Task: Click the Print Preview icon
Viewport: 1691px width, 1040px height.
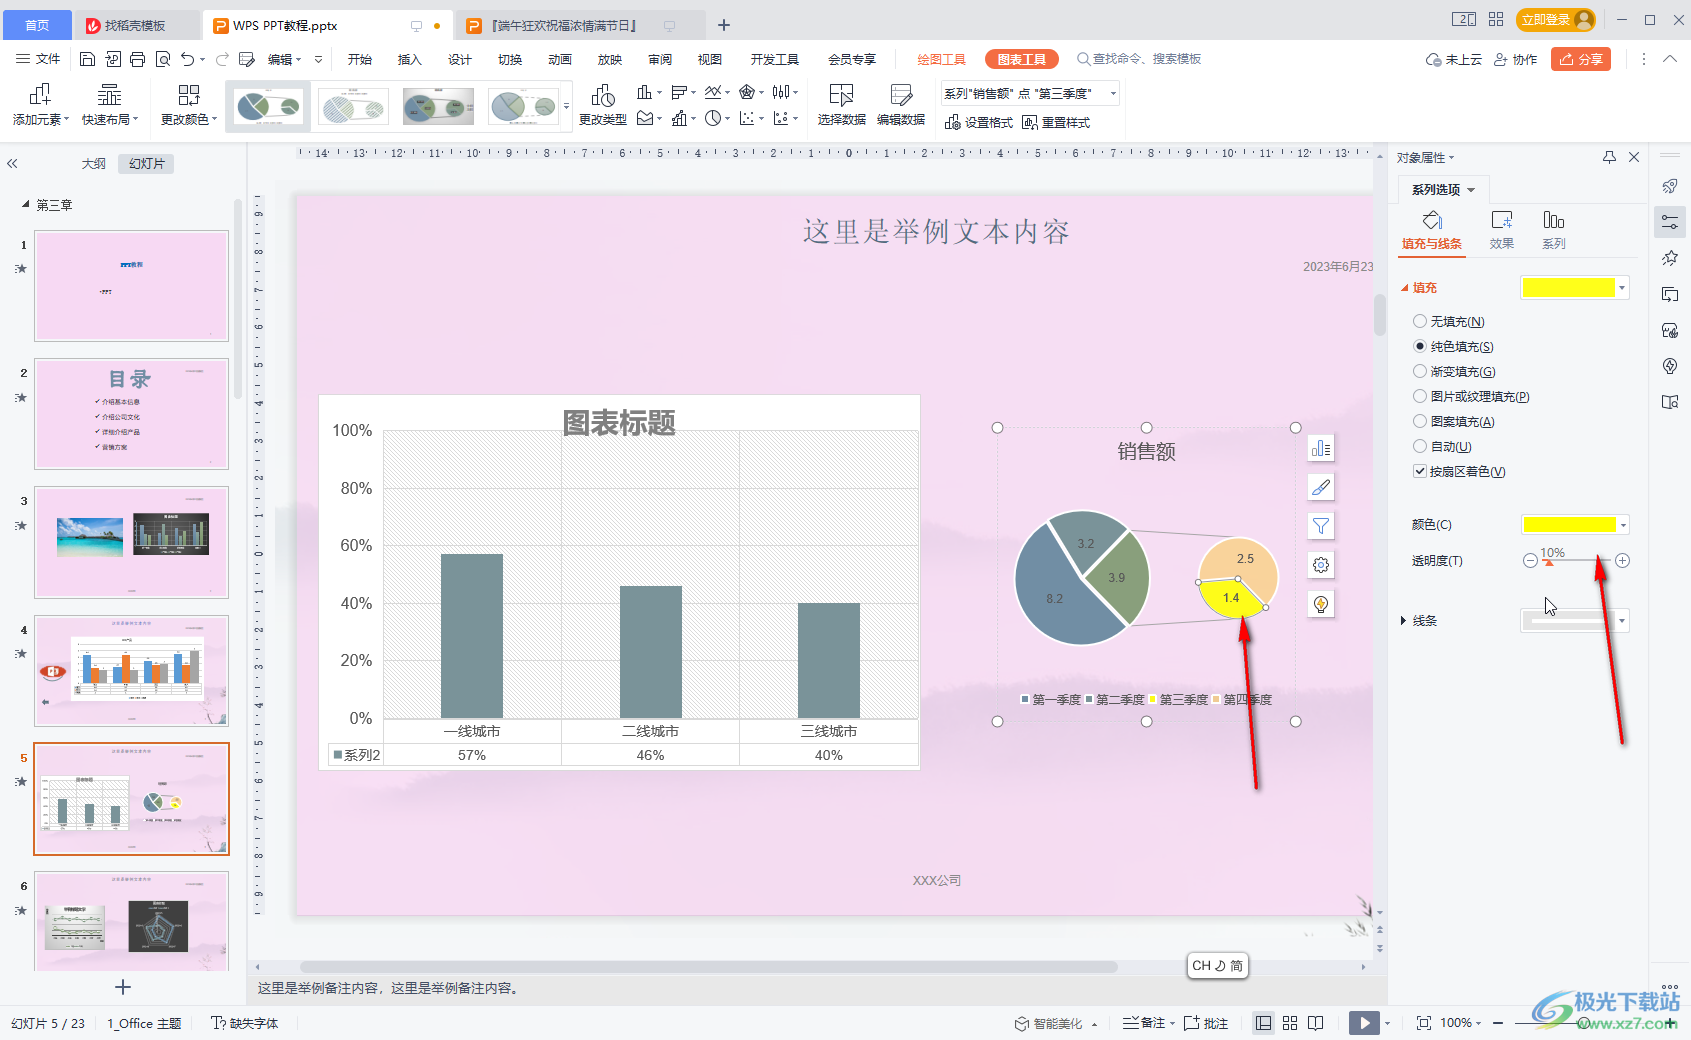Action: point(163,59)
